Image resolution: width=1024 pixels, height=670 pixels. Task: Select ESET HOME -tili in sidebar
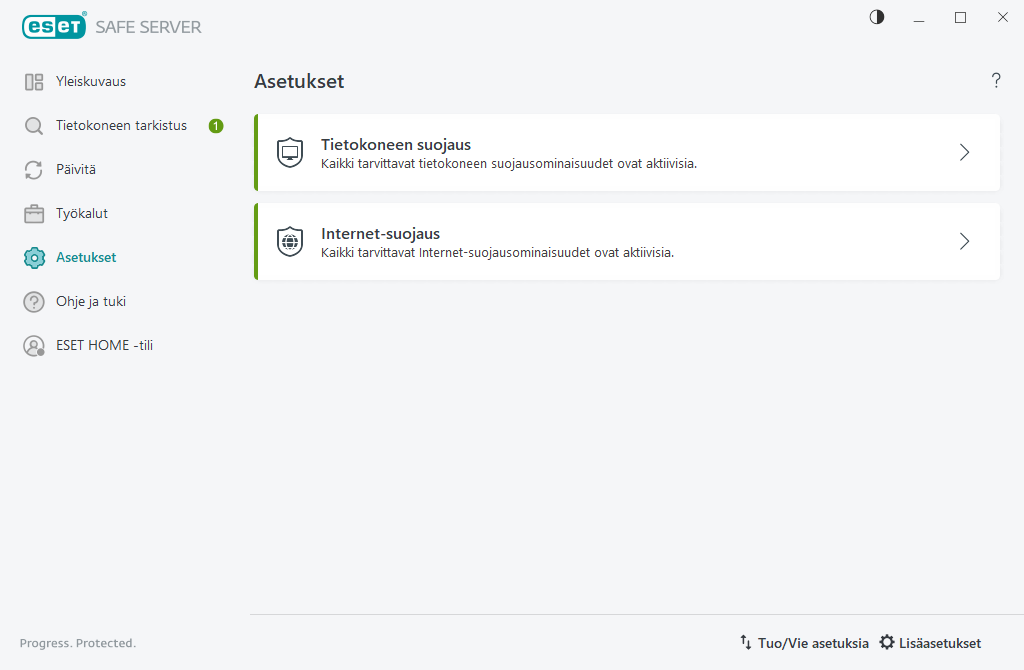(104, 346)
